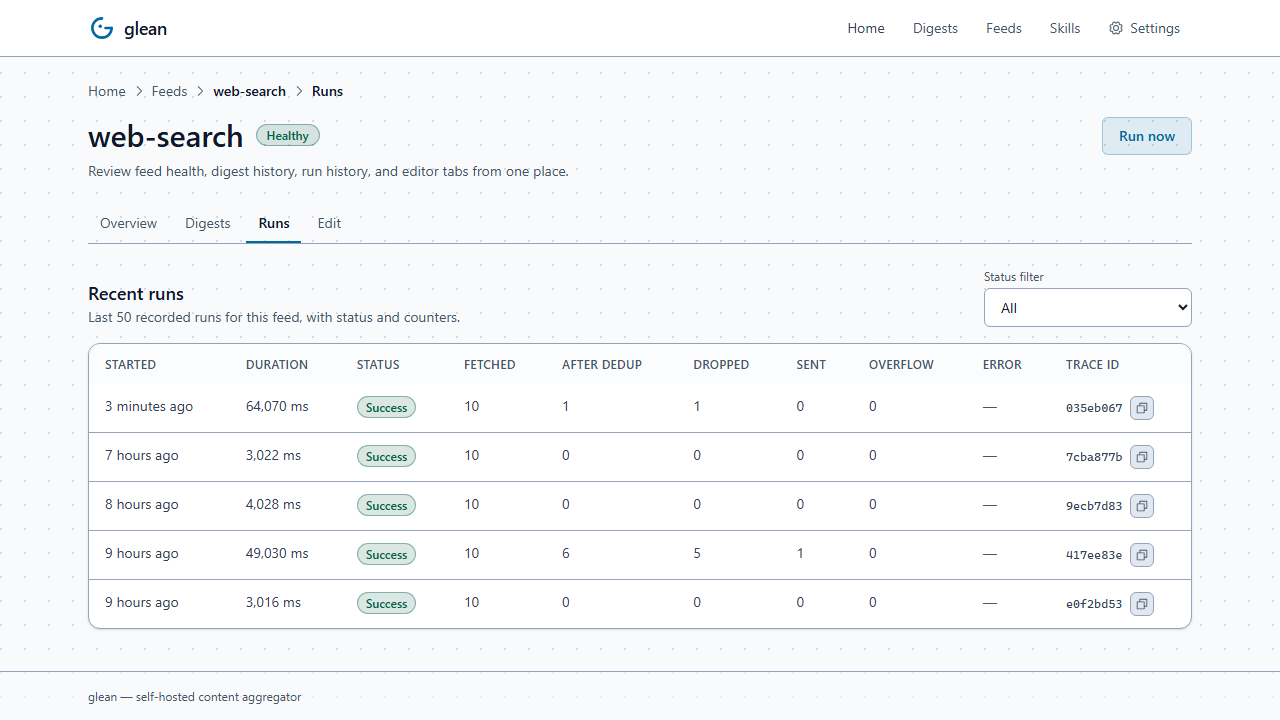This screenshot has height=720, width=1280.
Task: Open Settings in top navigation
Action: [x=1145, y=28]
